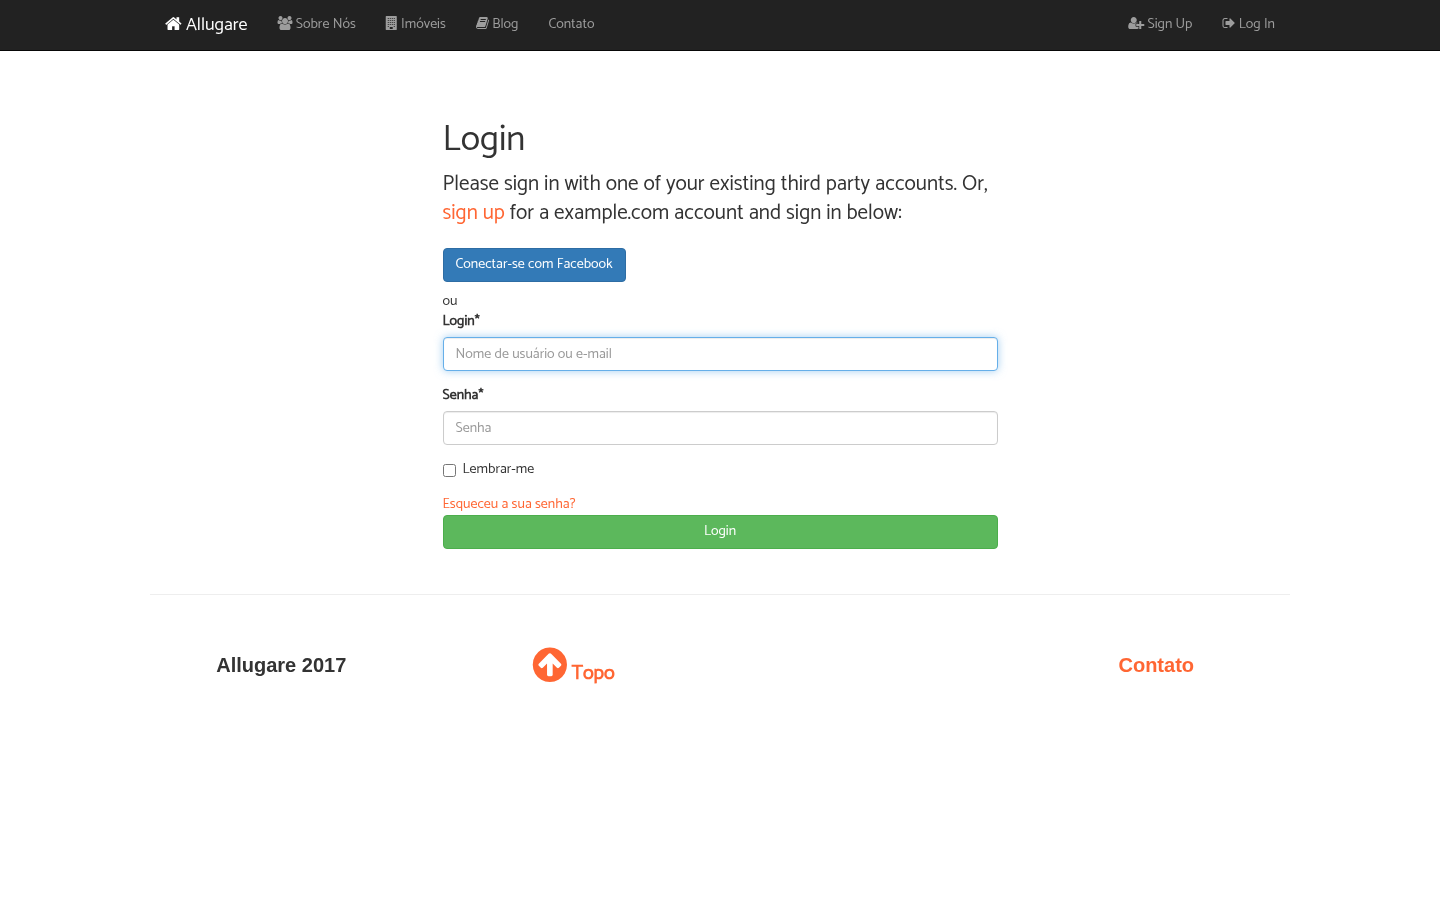
Task: Follow the orange sign up link
Action: point(473,212)
